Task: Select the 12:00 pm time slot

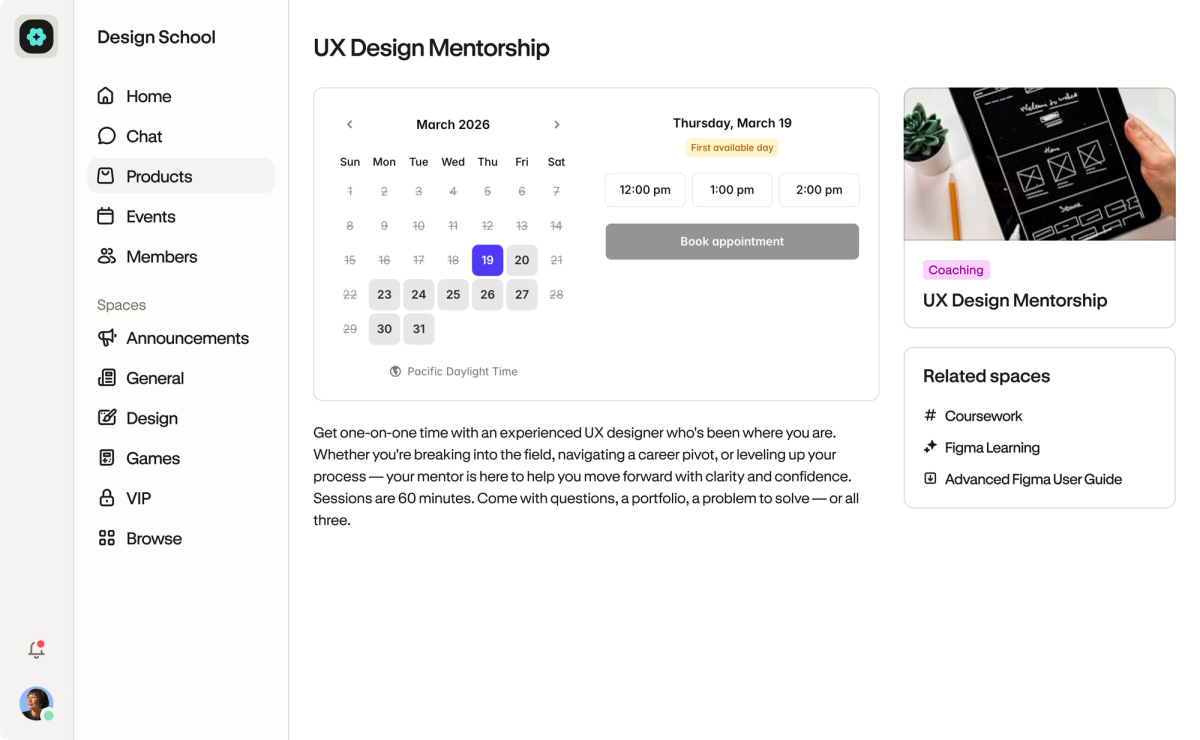Action: point(645,190)
